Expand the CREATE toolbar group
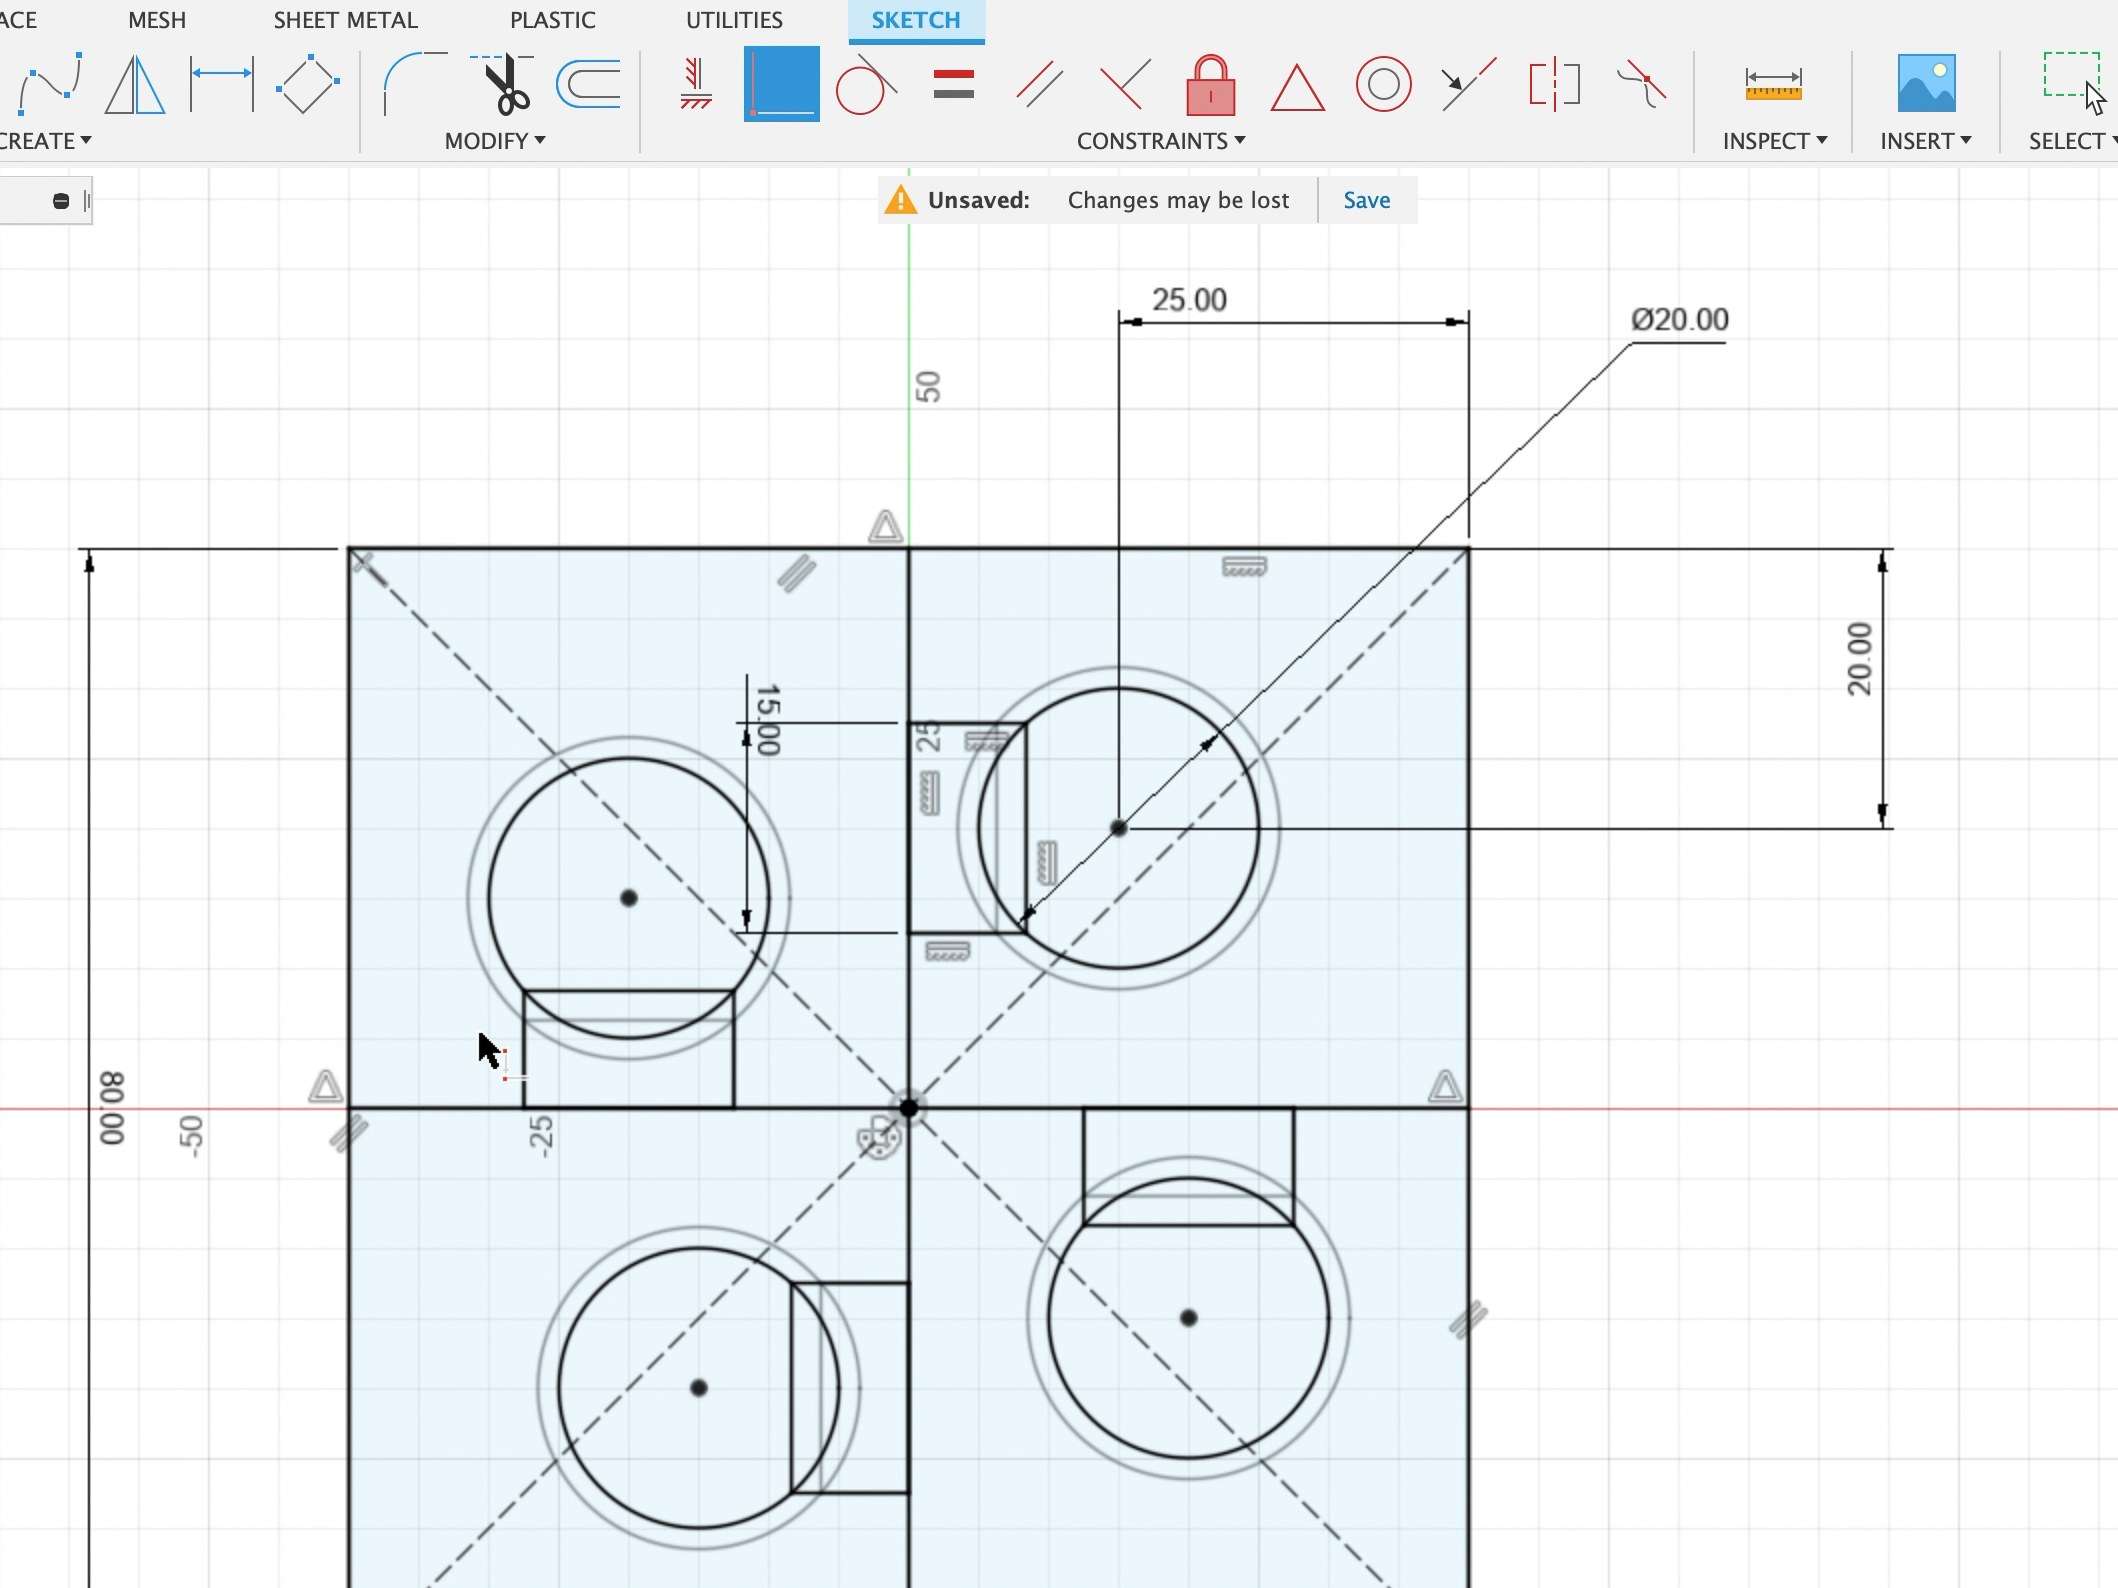Image resolution: width=2118 pixels, height=1588 pixels. [45, 140]
